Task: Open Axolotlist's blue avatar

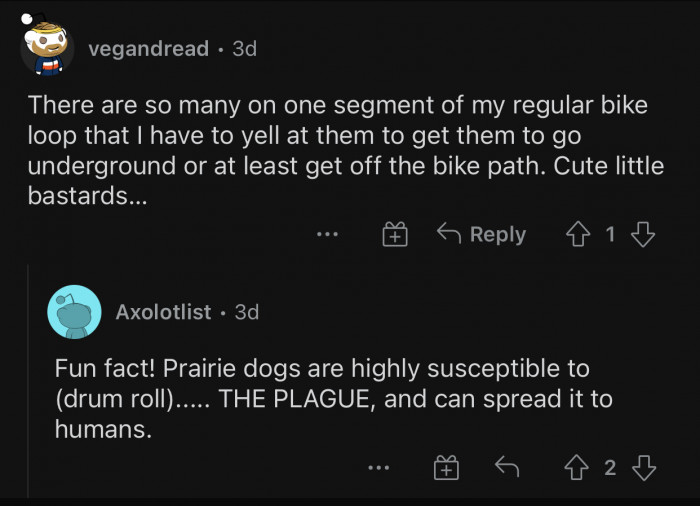Action: (74, 312)
